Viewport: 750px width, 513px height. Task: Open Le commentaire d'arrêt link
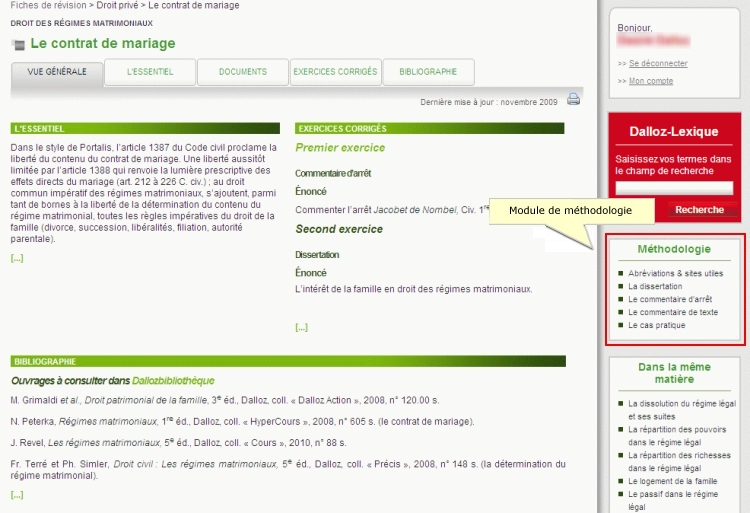pos(670,299)
